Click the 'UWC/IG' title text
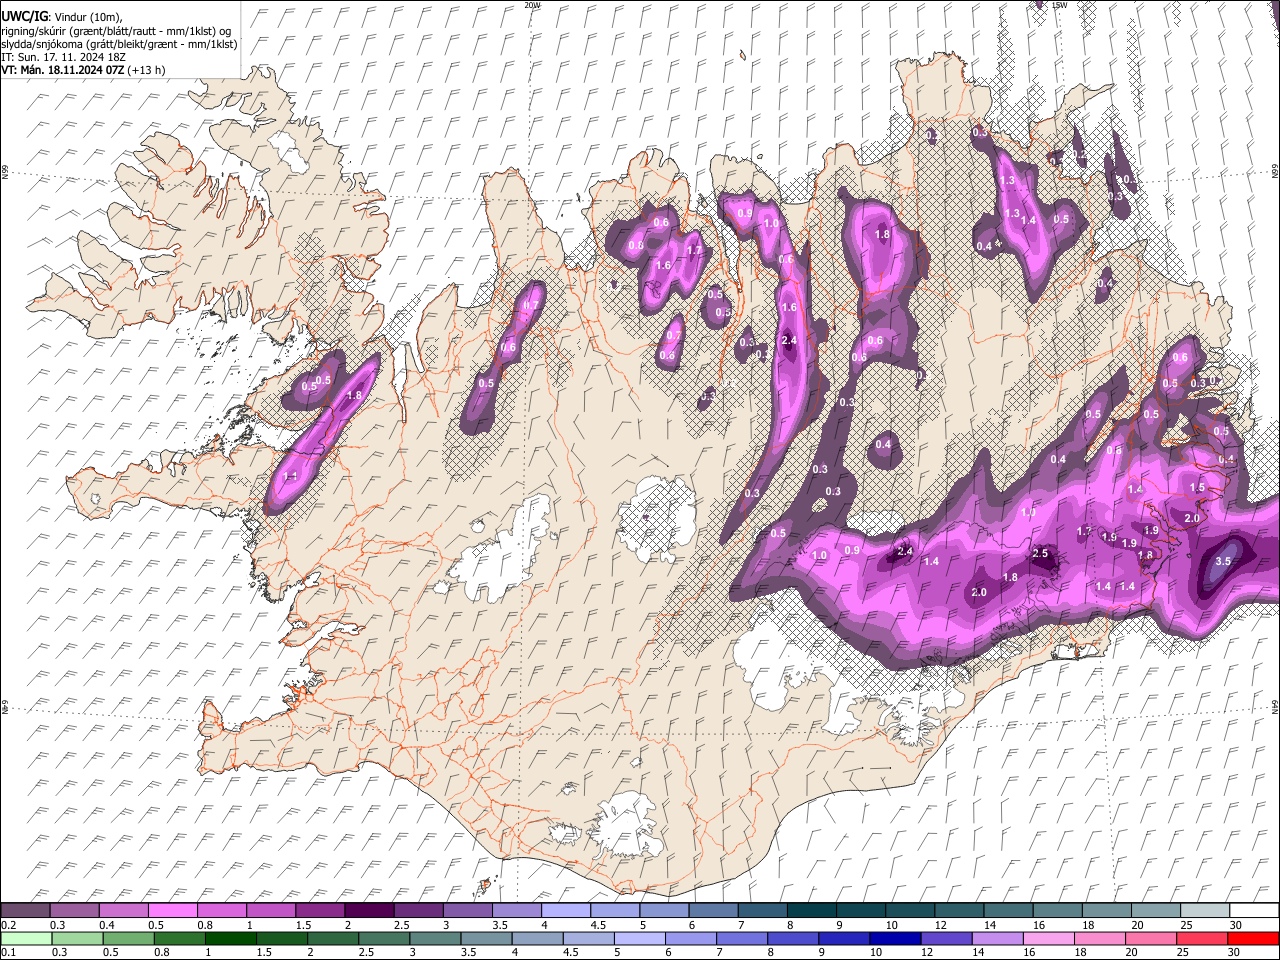 pyautogui.click(x=24, y=16)
